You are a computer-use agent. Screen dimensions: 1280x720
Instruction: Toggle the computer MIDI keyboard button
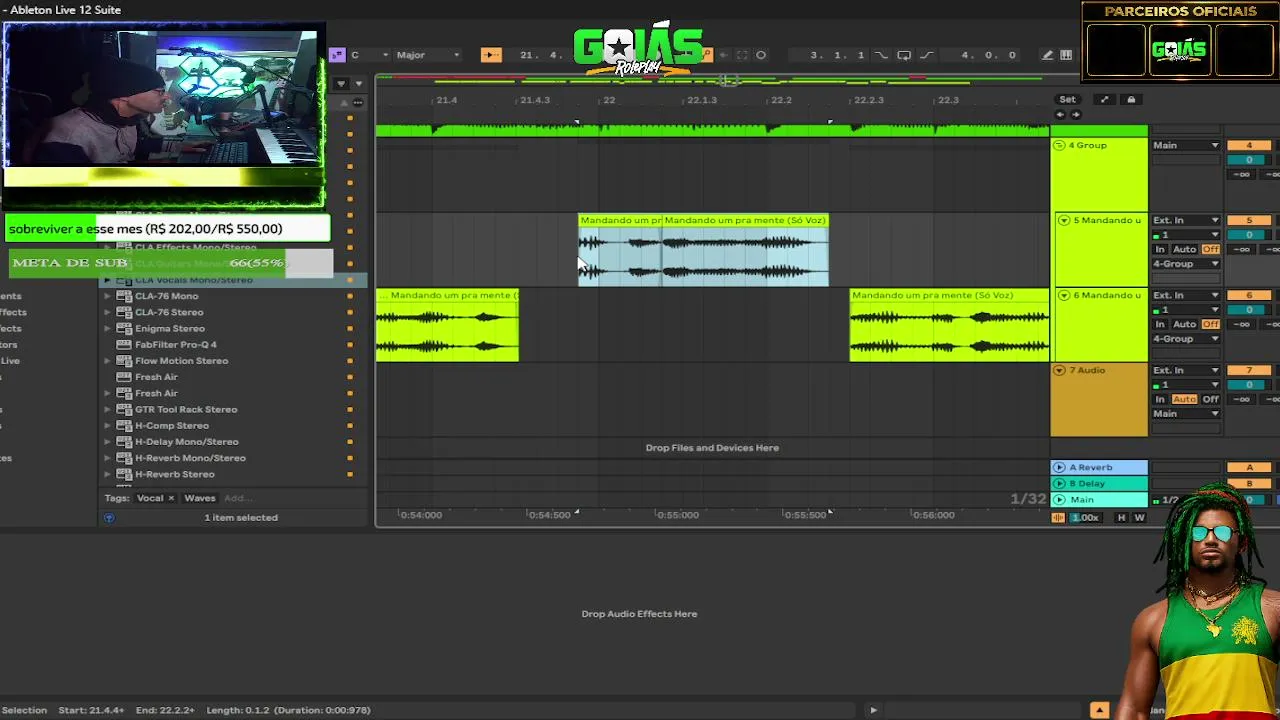click(1066, 55)
